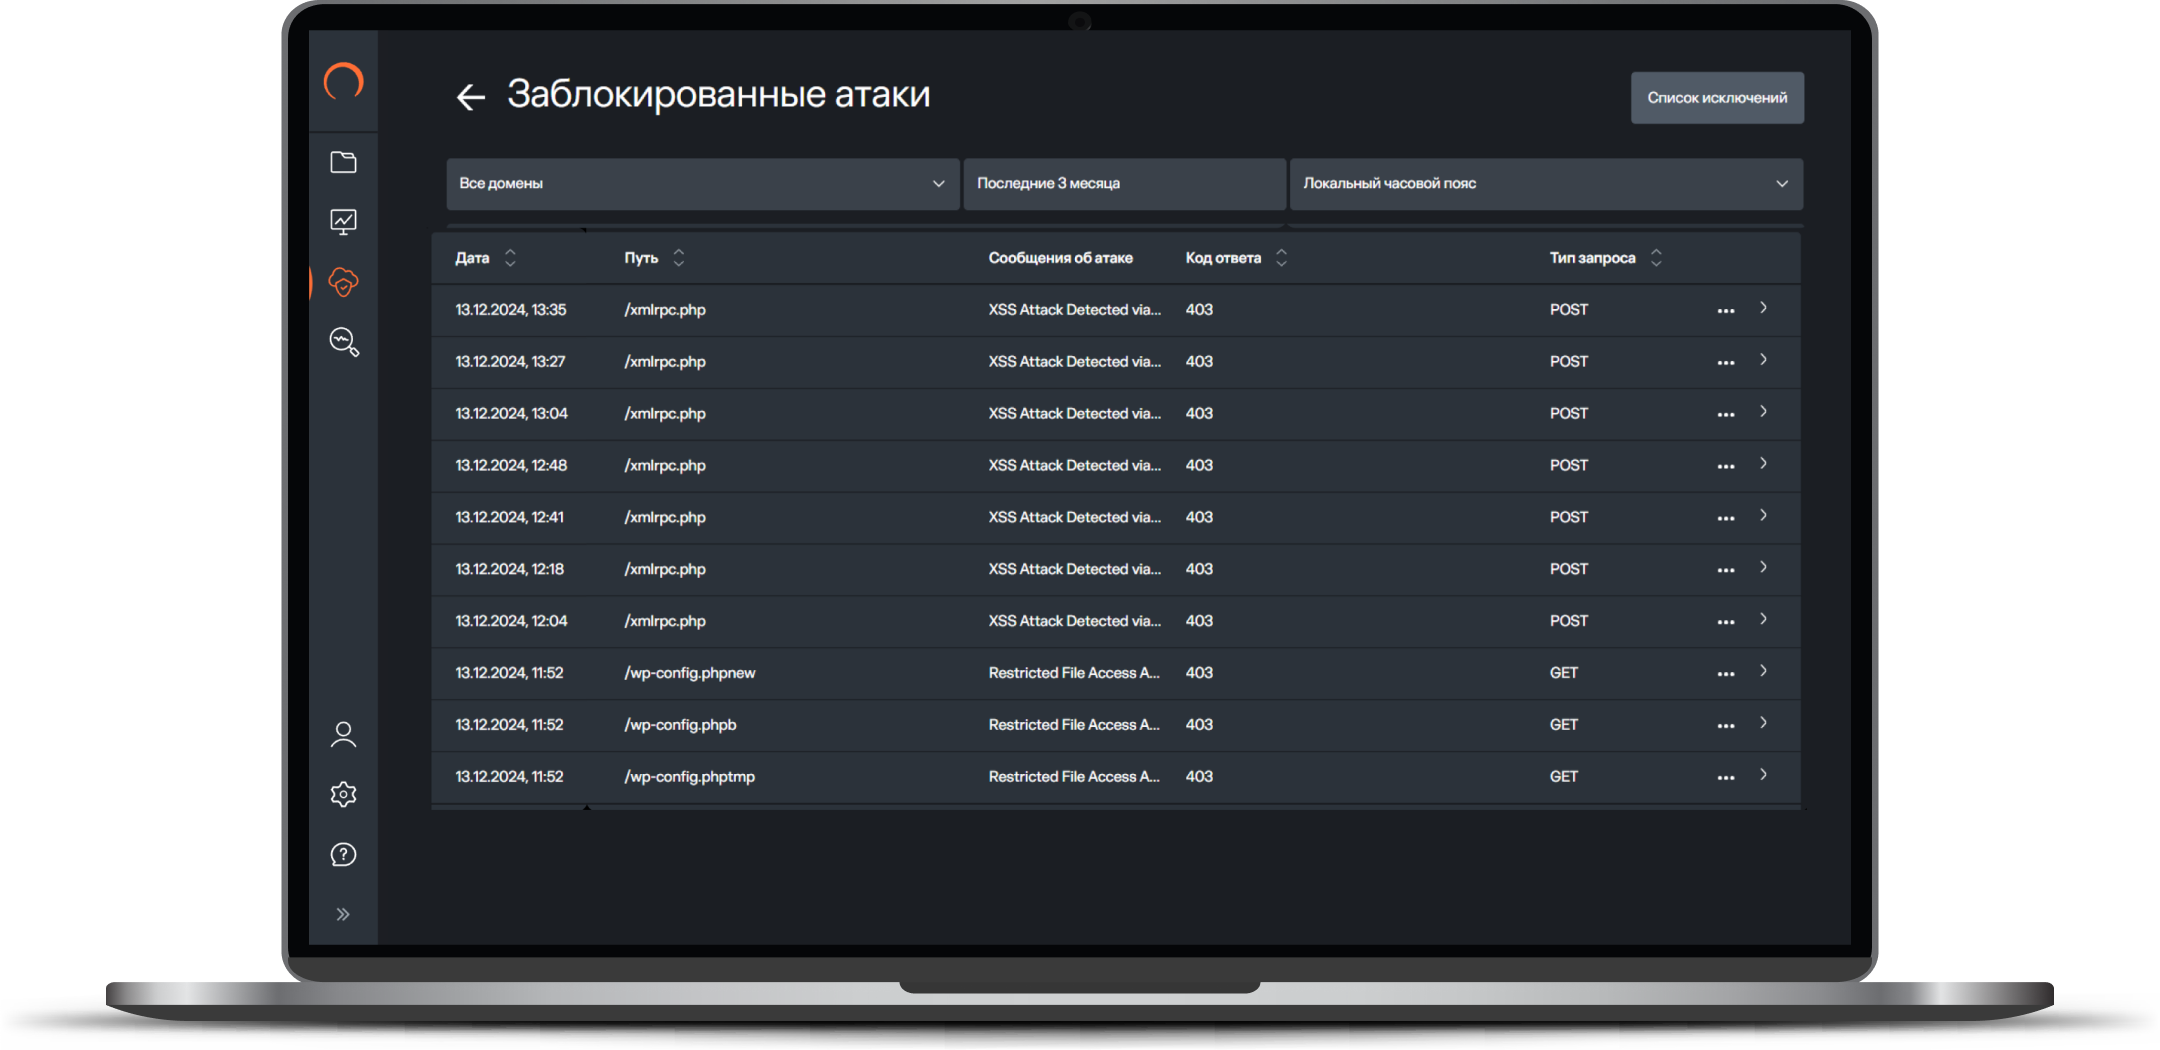The width and height of the screenshot is (2160, 1050).
Task: Open the settings gear icon
Action: pyautogui.click(x=343, y=794)
